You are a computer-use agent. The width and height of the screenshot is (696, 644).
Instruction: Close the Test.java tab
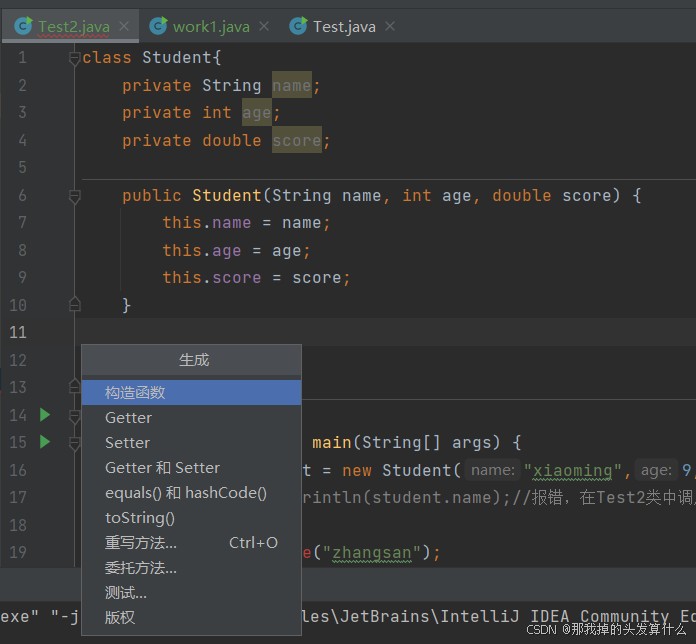[x=390, y=26]
